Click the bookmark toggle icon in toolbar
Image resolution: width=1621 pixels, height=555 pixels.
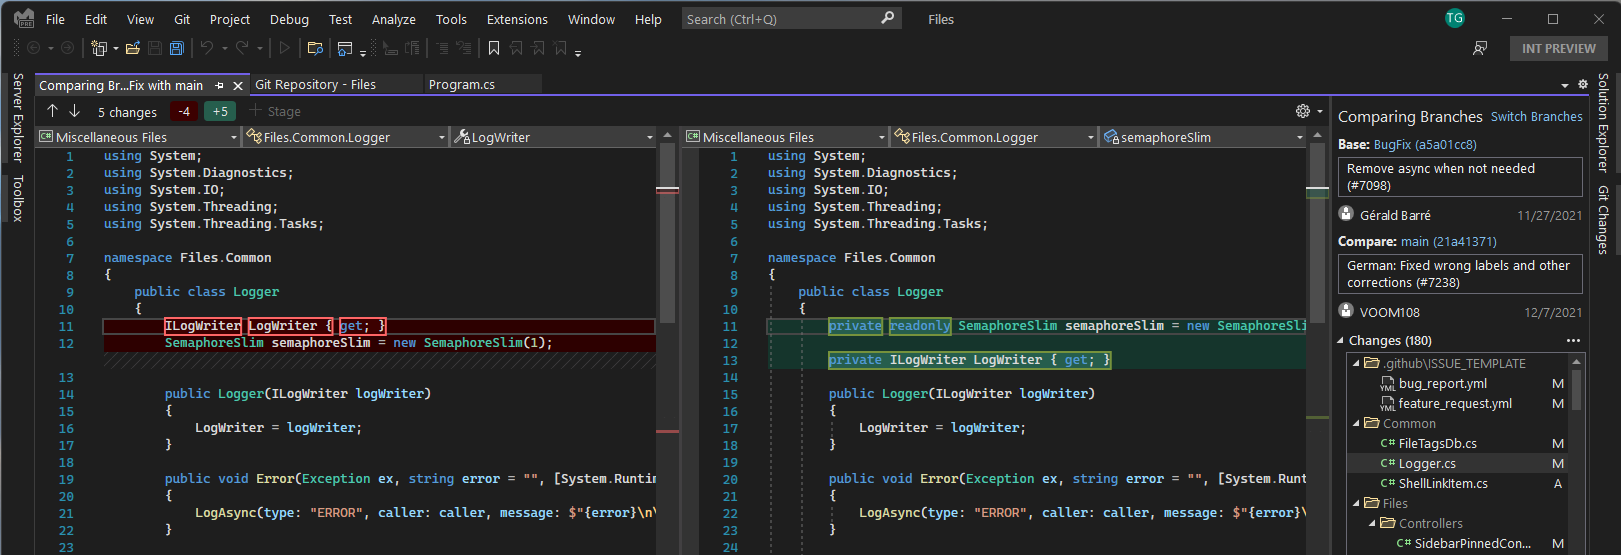pyautogui.click(x=494, y=48)
